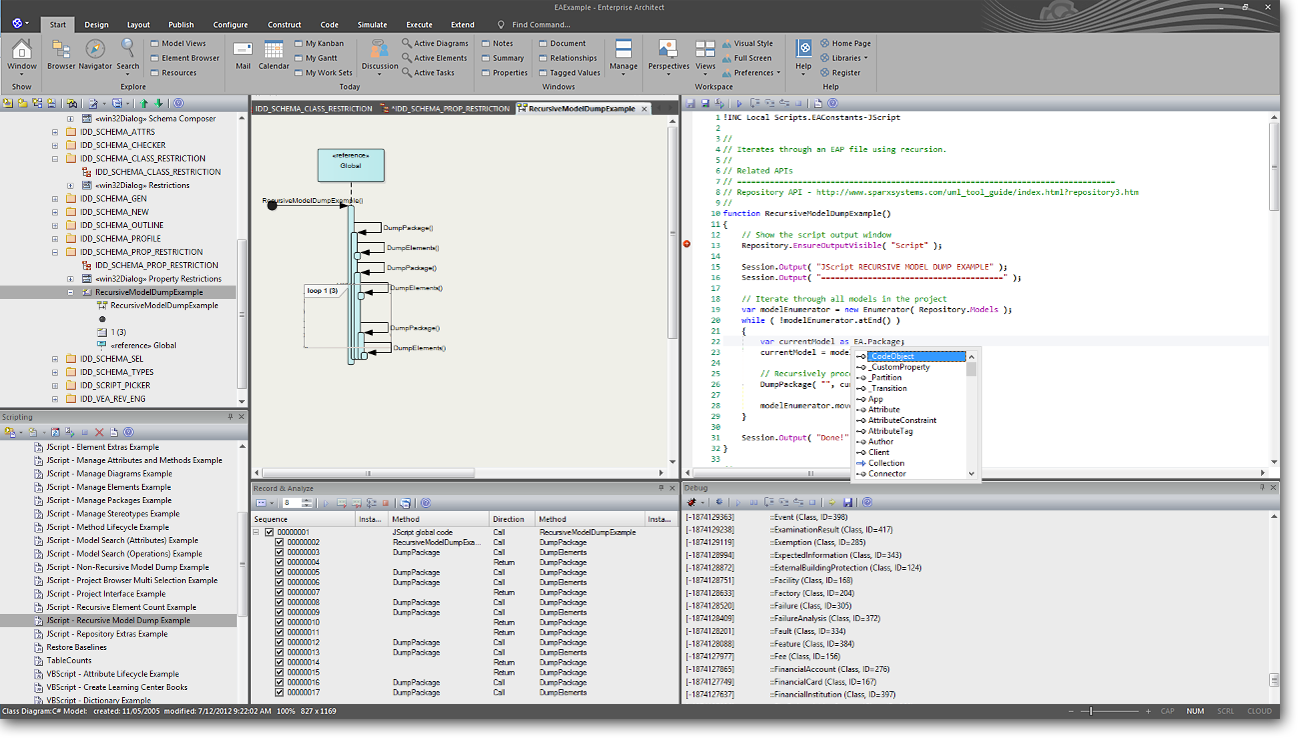1310x750 pixels.
Task: Click Home Page in Help group
Action: click(850, 44)
